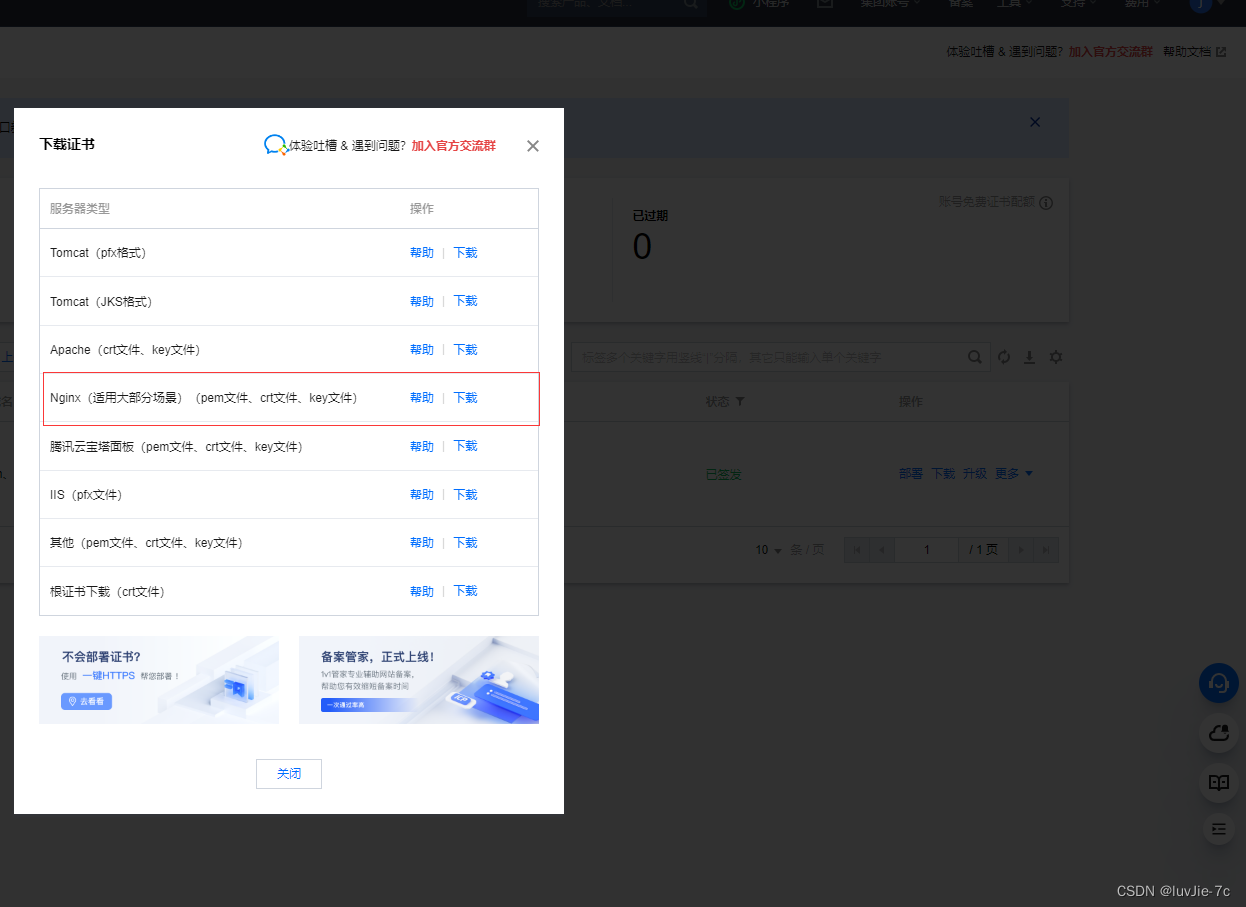Expand the 集团账号 menu in the top bar
This screenshot has height=907, width=1246.
click(x=891, y=4)
